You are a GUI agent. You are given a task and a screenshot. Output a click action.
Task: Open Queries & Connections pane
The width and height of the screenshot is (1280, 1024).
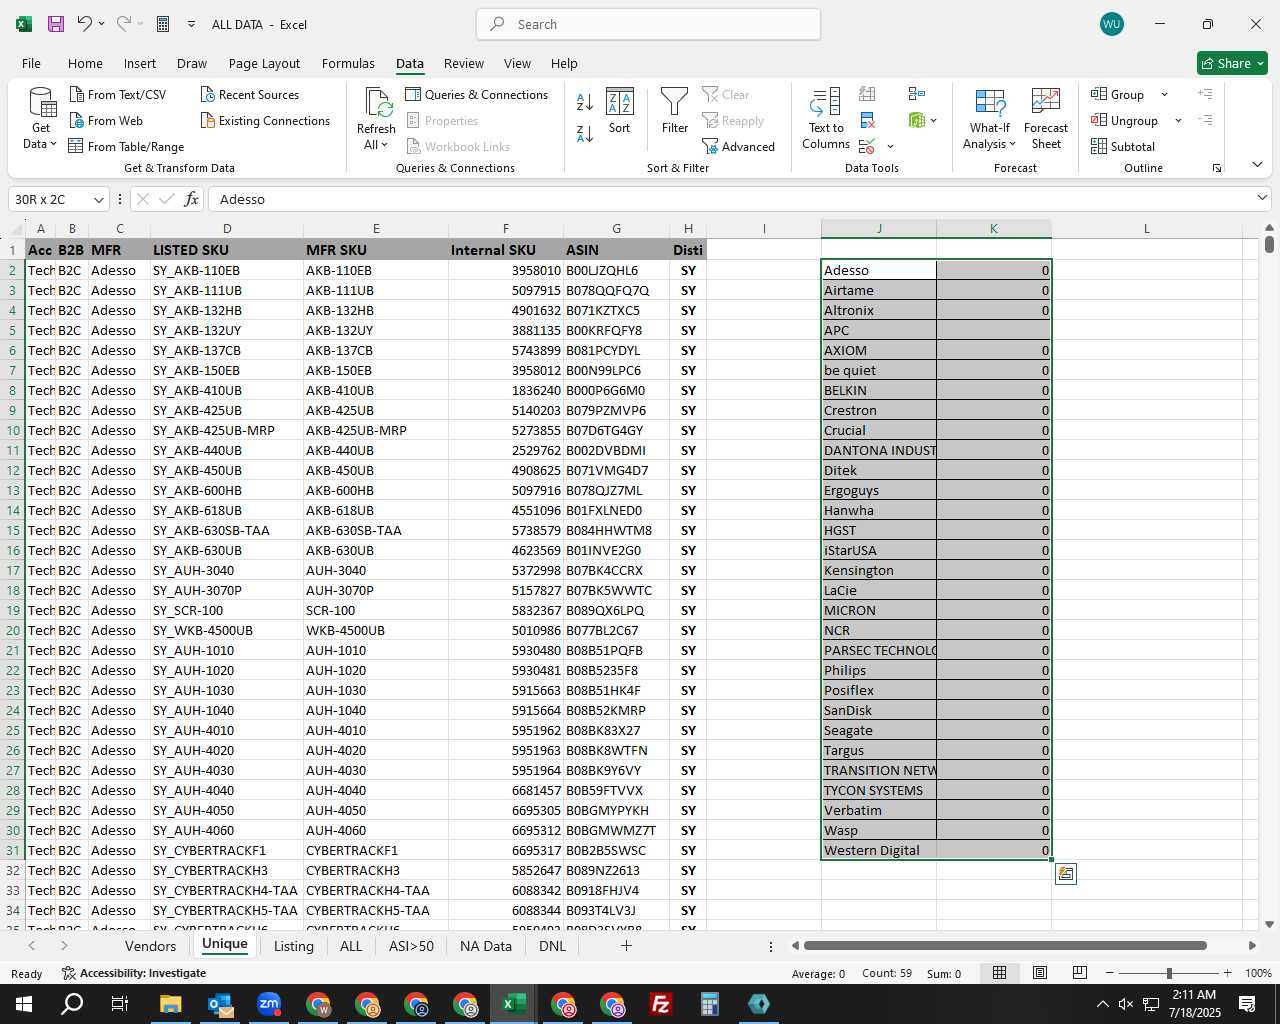(477, 94)
